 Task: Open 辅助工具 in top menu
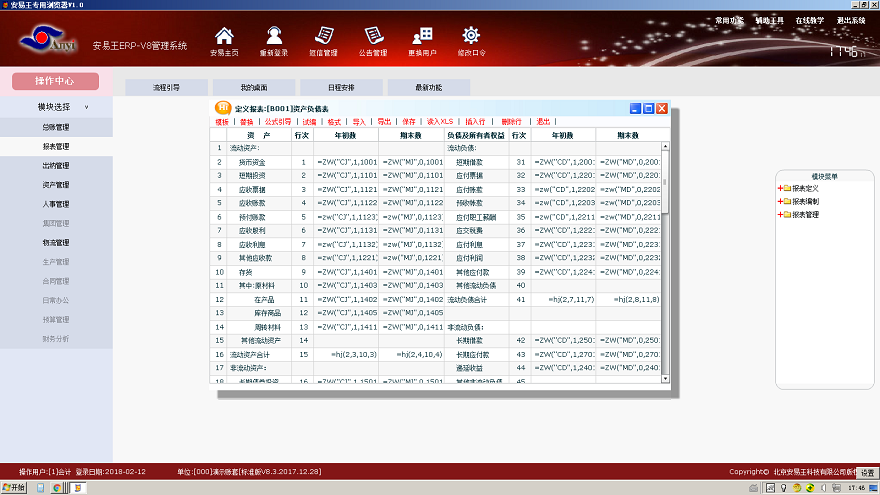pos(769,20)
